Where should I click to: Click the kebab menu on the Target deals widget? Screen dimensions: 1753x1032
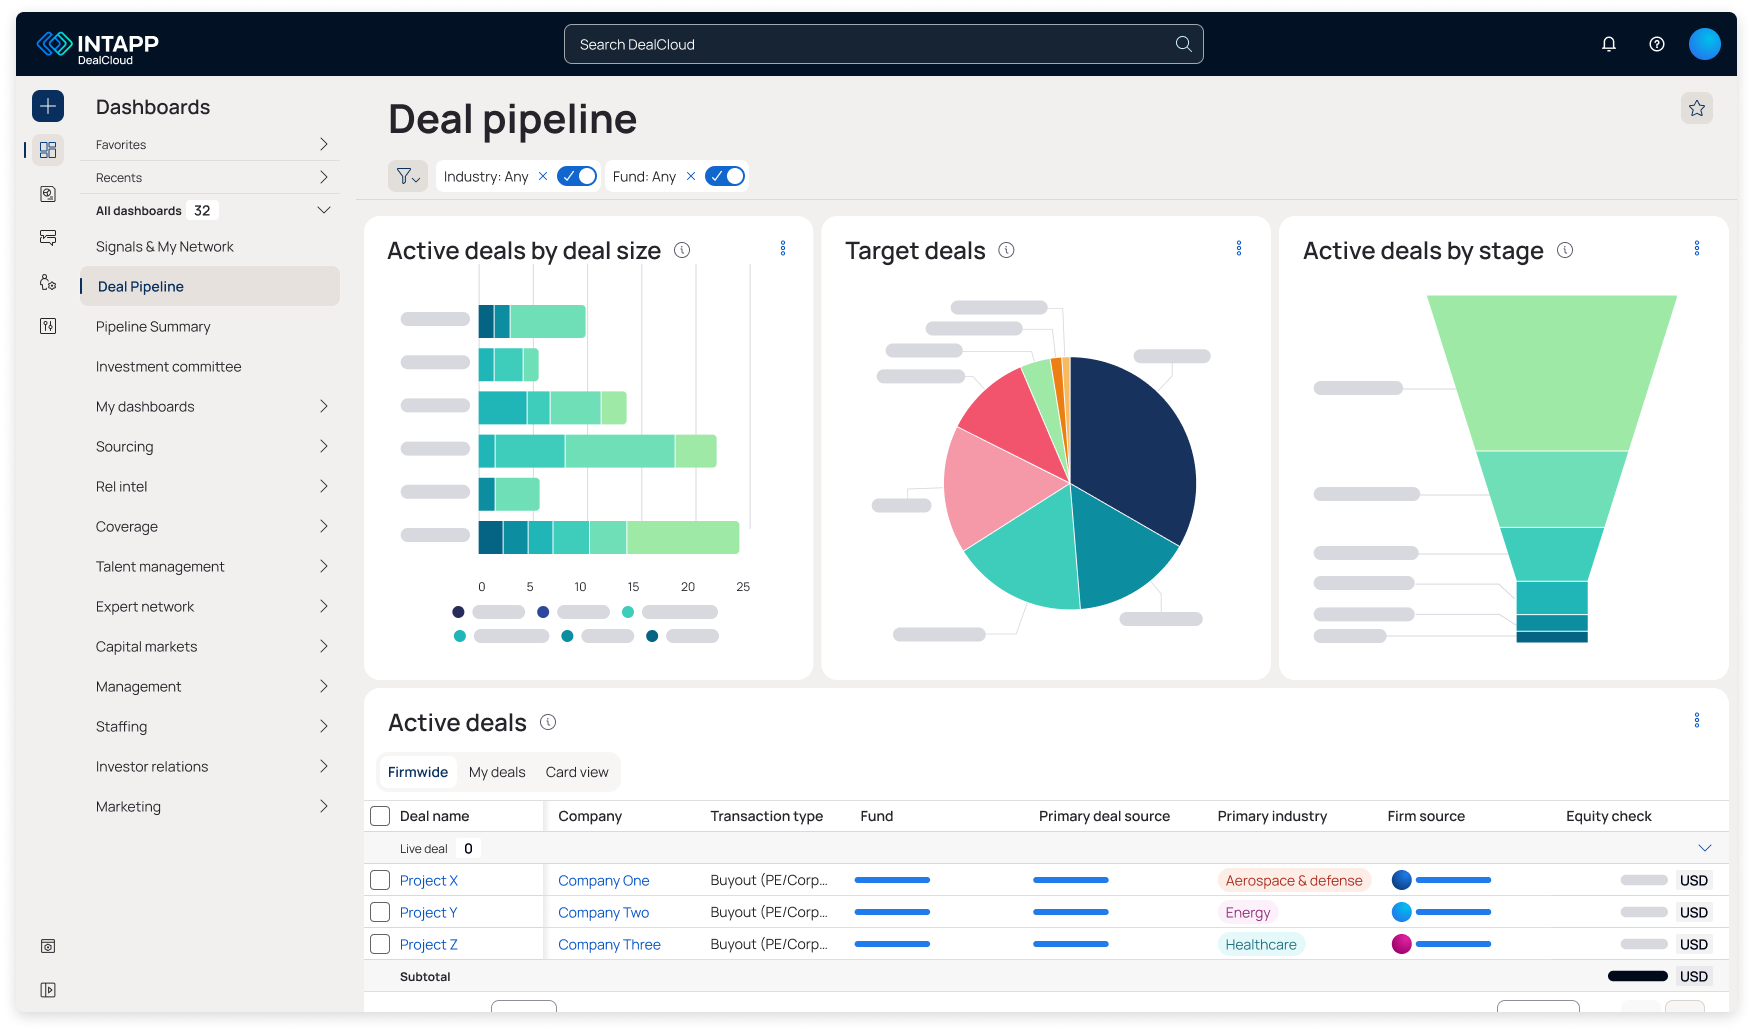point(1239,247)
